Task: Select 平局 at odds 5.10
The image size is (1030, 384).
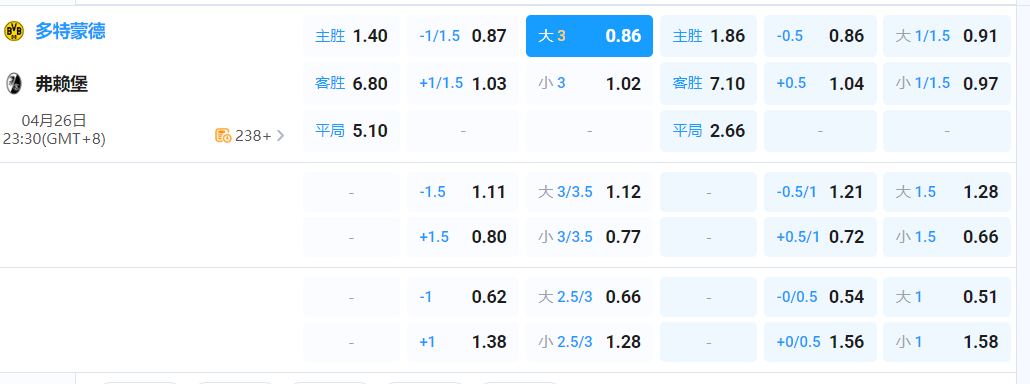Action: point(351,131)
